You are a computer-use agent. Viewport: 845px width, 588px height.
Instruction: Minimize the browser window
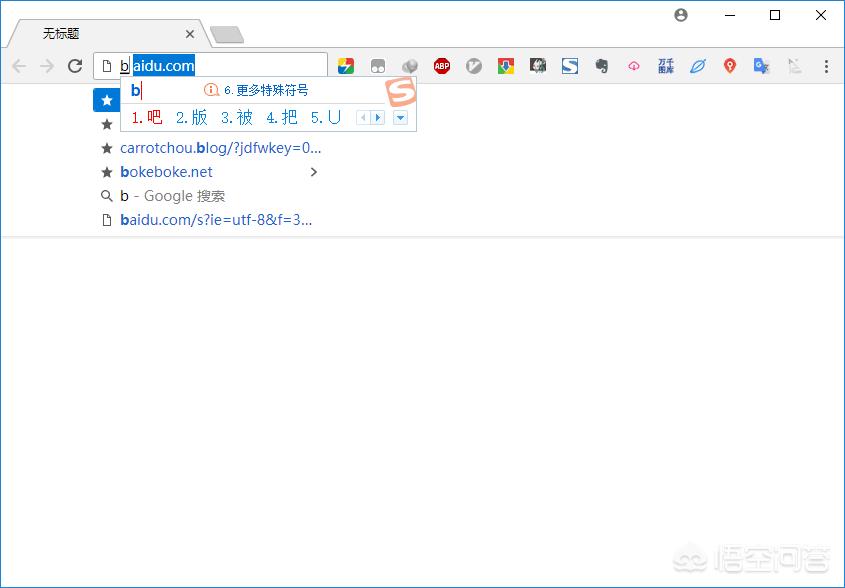pos(730,15)
